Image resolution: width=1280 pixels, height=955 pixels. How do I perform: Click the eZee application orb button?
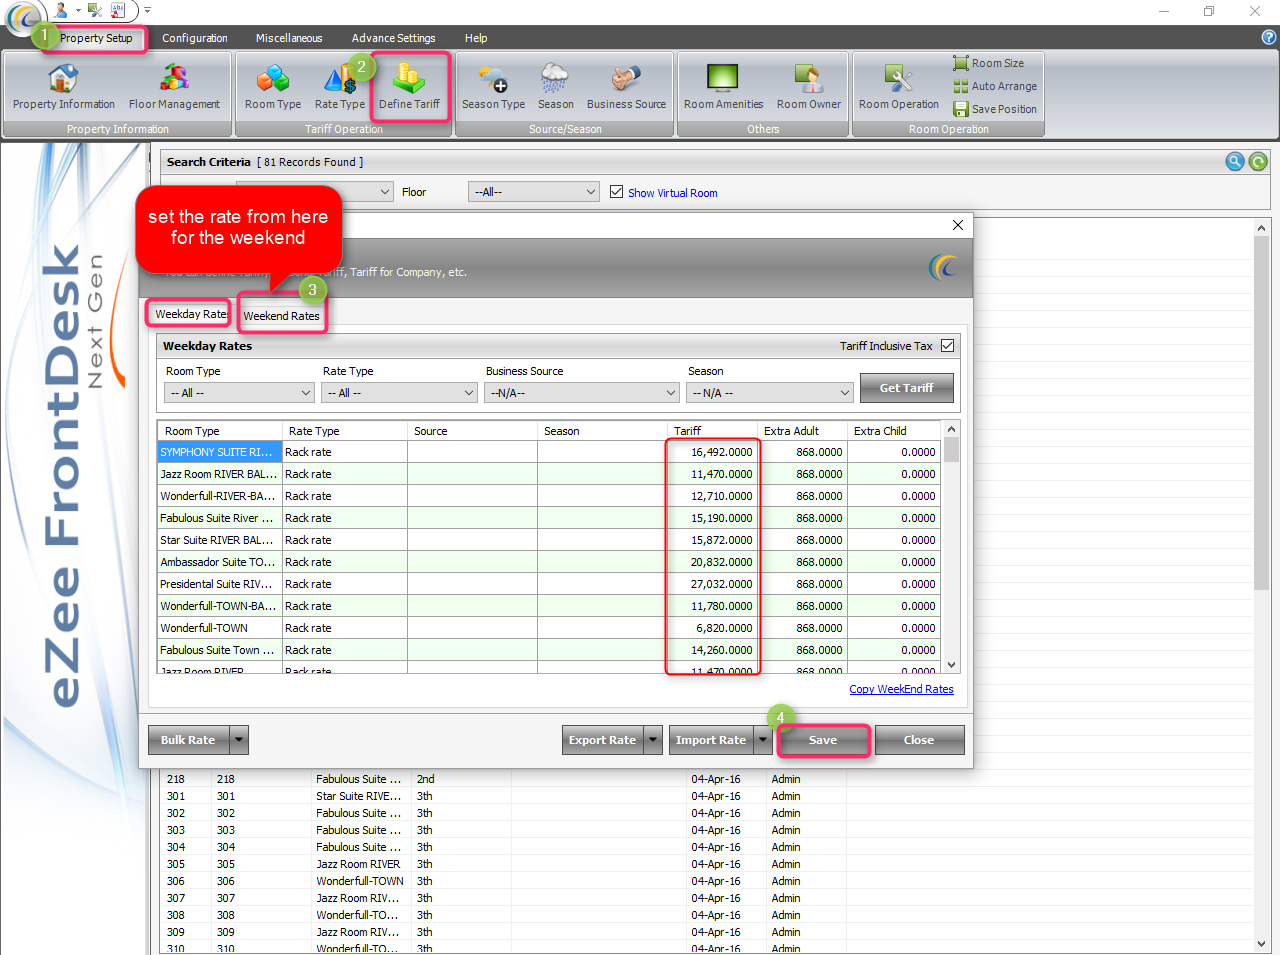(x=23, y=17)
